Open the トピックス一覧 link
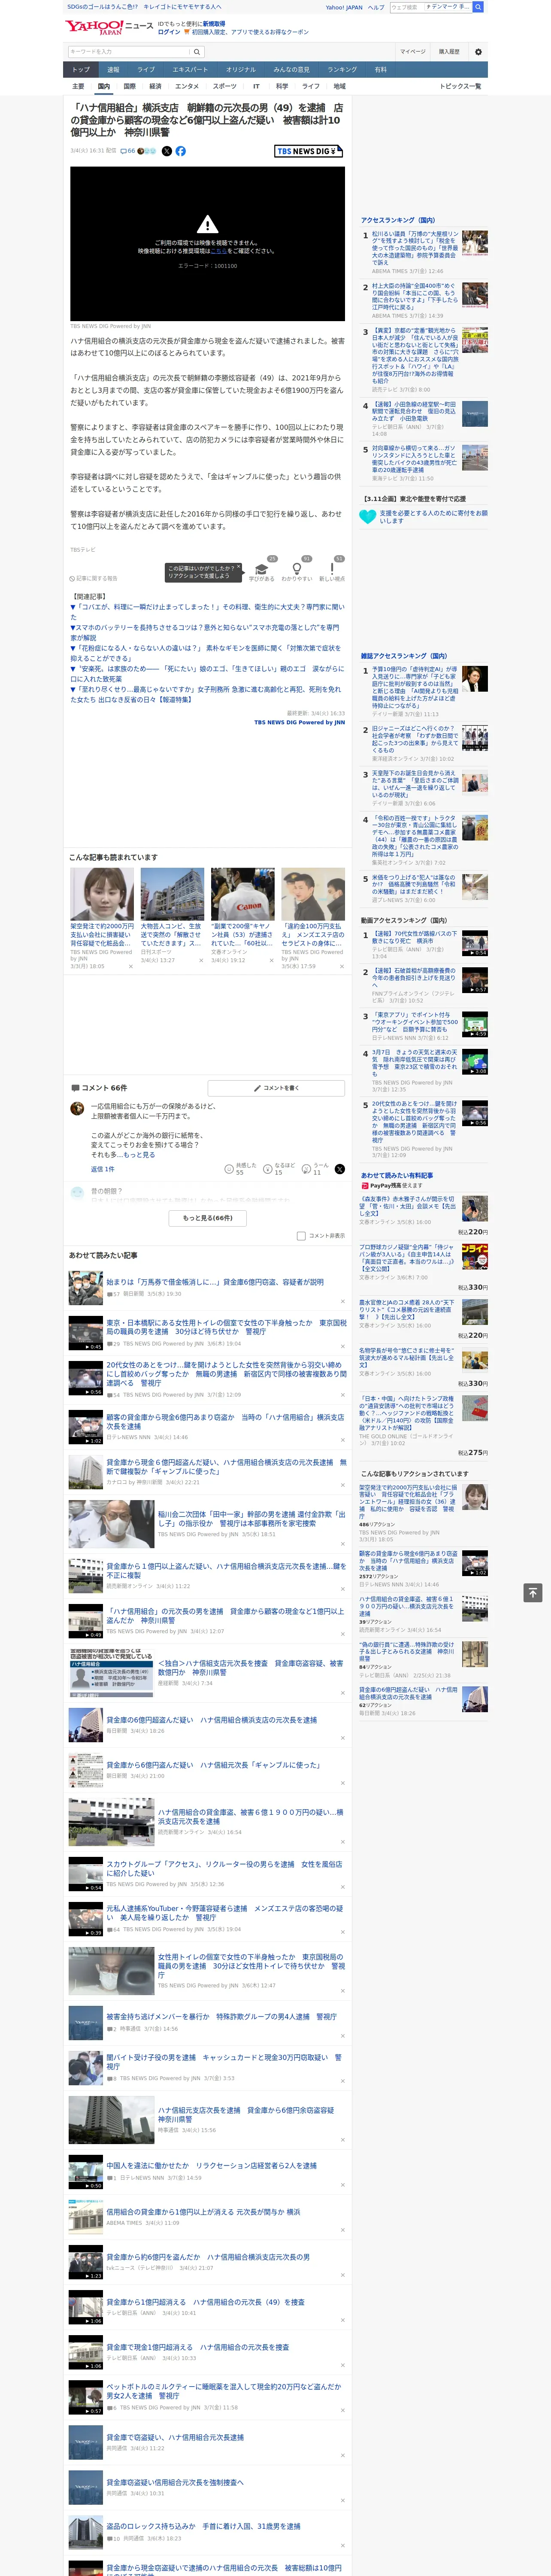This screenshot has height=2576, width=551. 461,86
